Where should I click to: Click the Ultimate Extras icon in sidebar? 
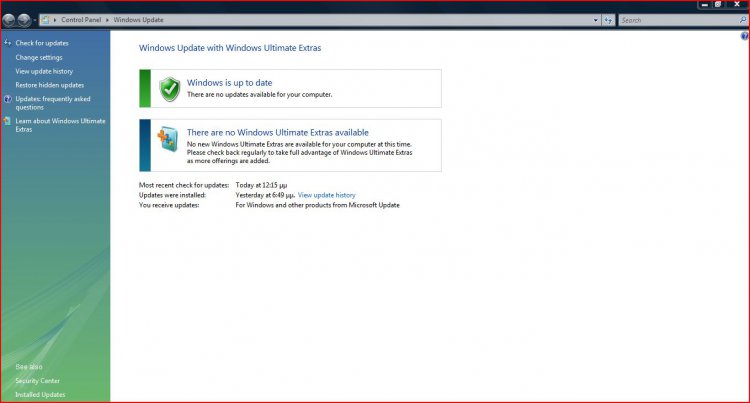7,121
